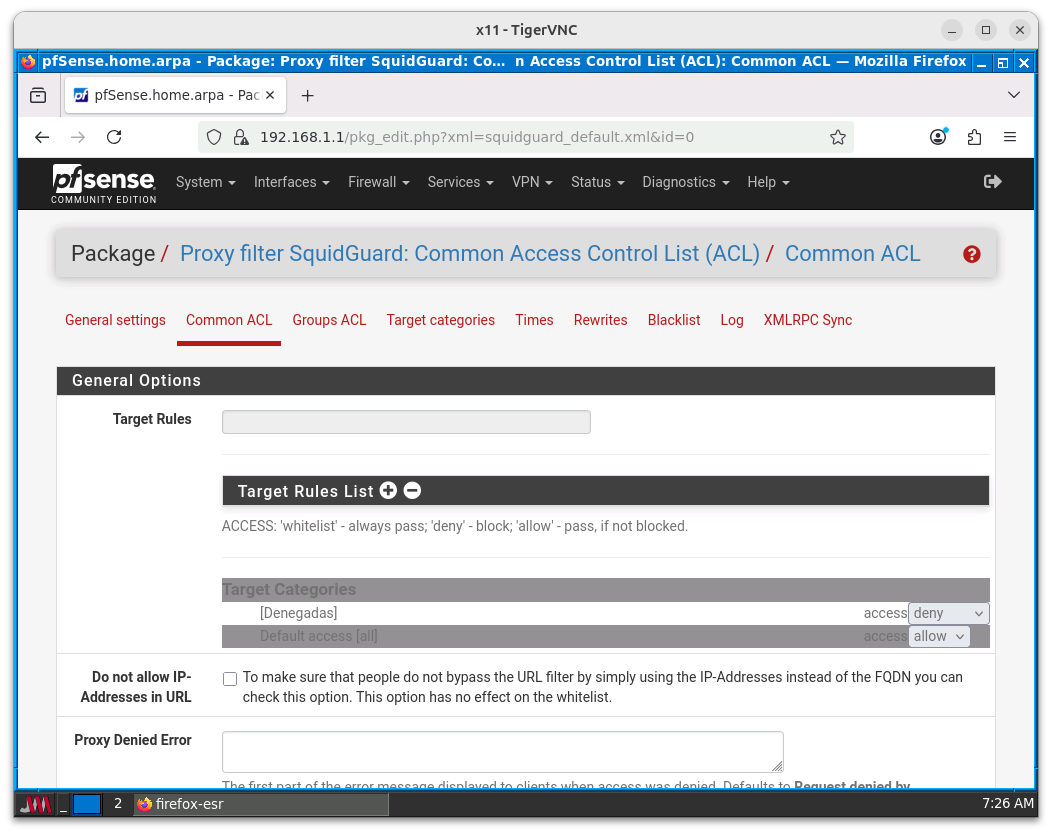
Task: Click the Proxy filter SquidGuard breadcrumb link
Action: (469, 254)
